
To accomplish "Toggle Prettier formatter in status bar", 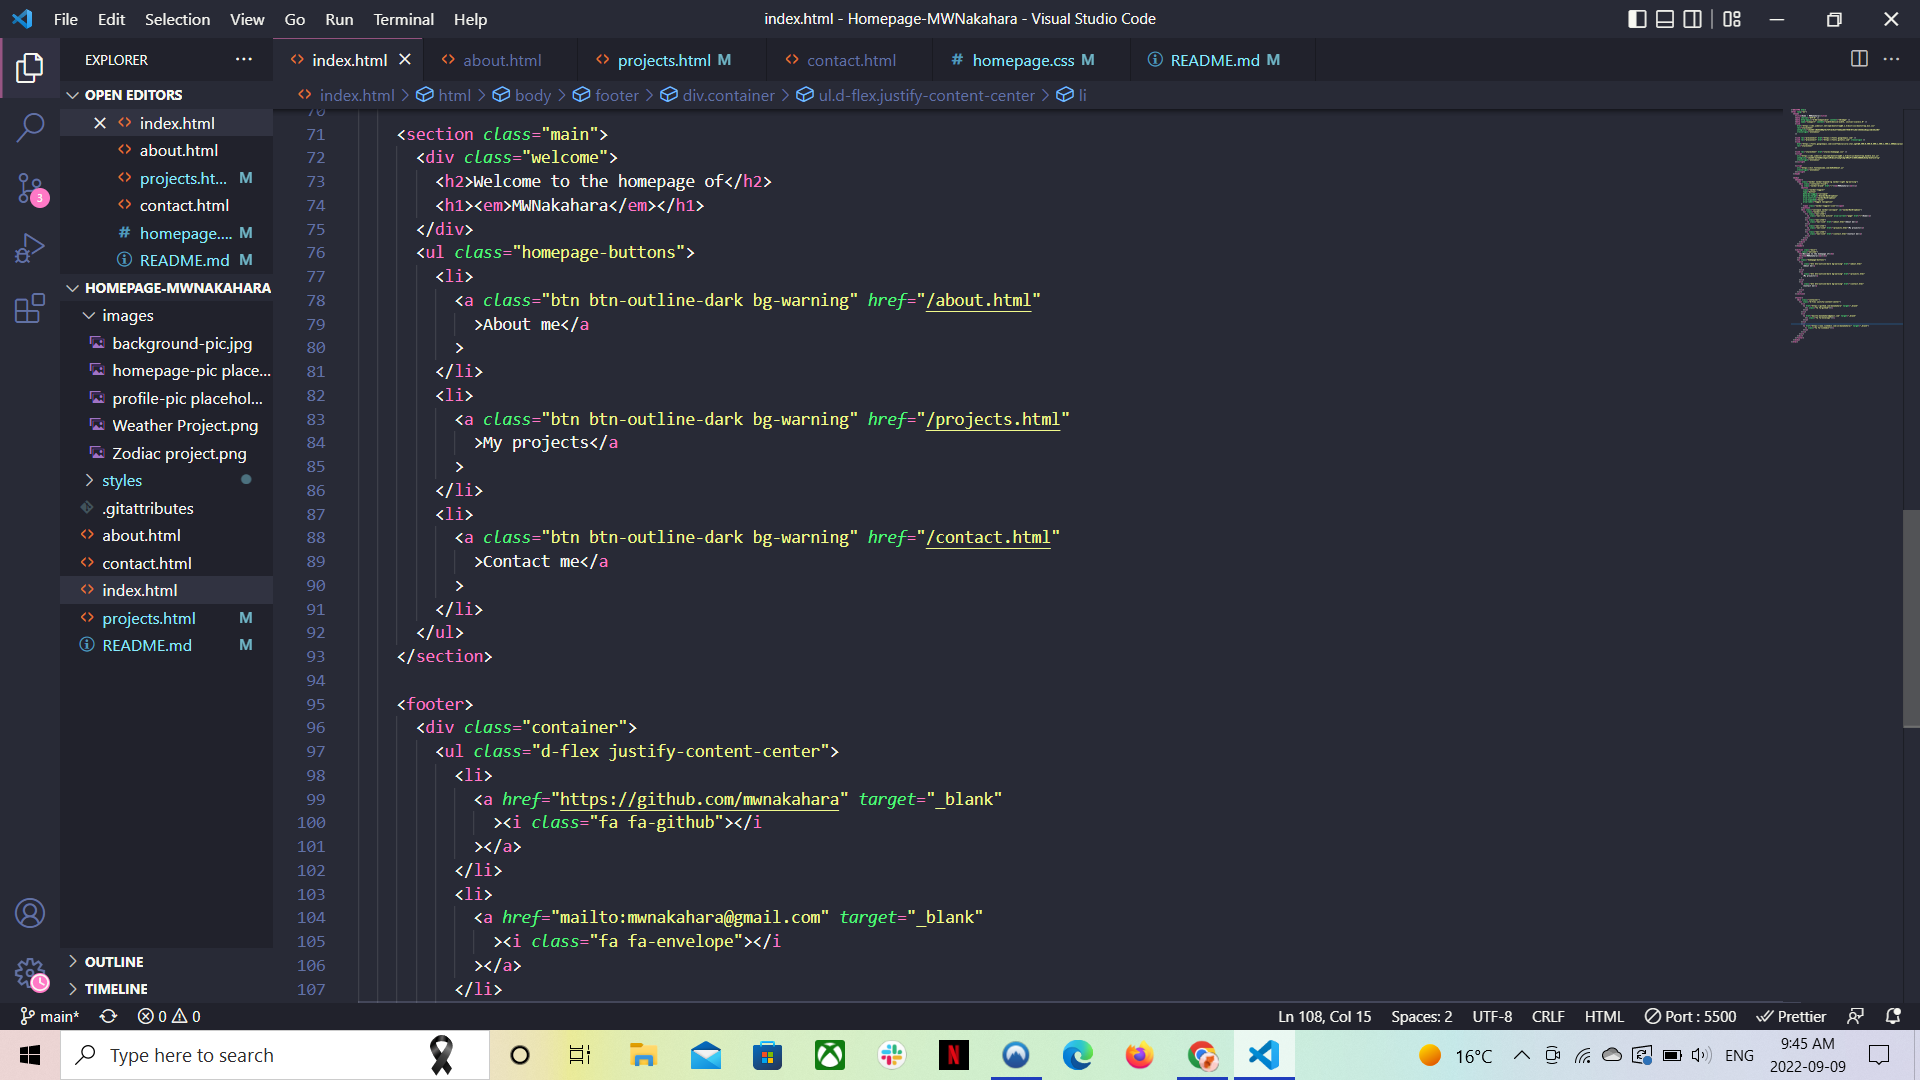I will click(x=1792, y=1016).
